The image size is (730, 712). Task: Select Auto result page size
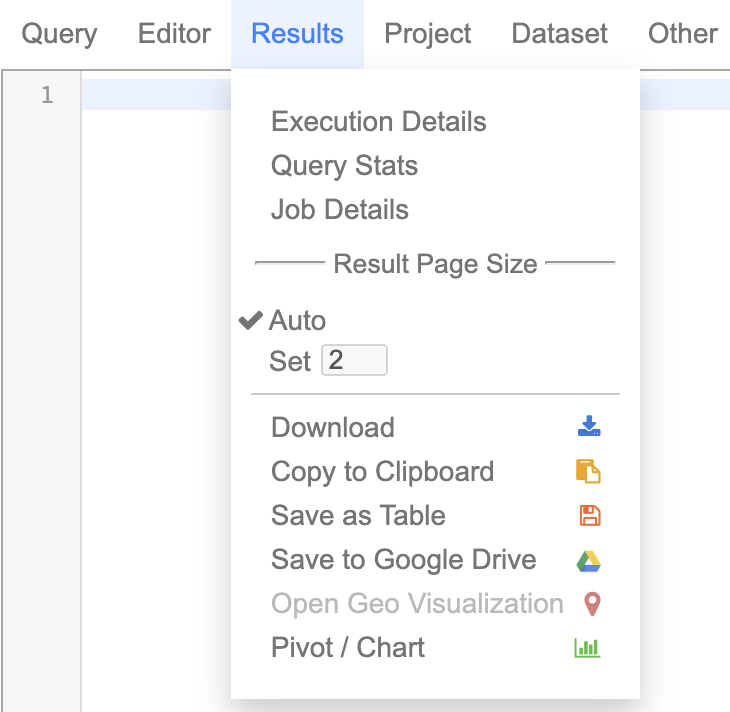click(297, 320)
